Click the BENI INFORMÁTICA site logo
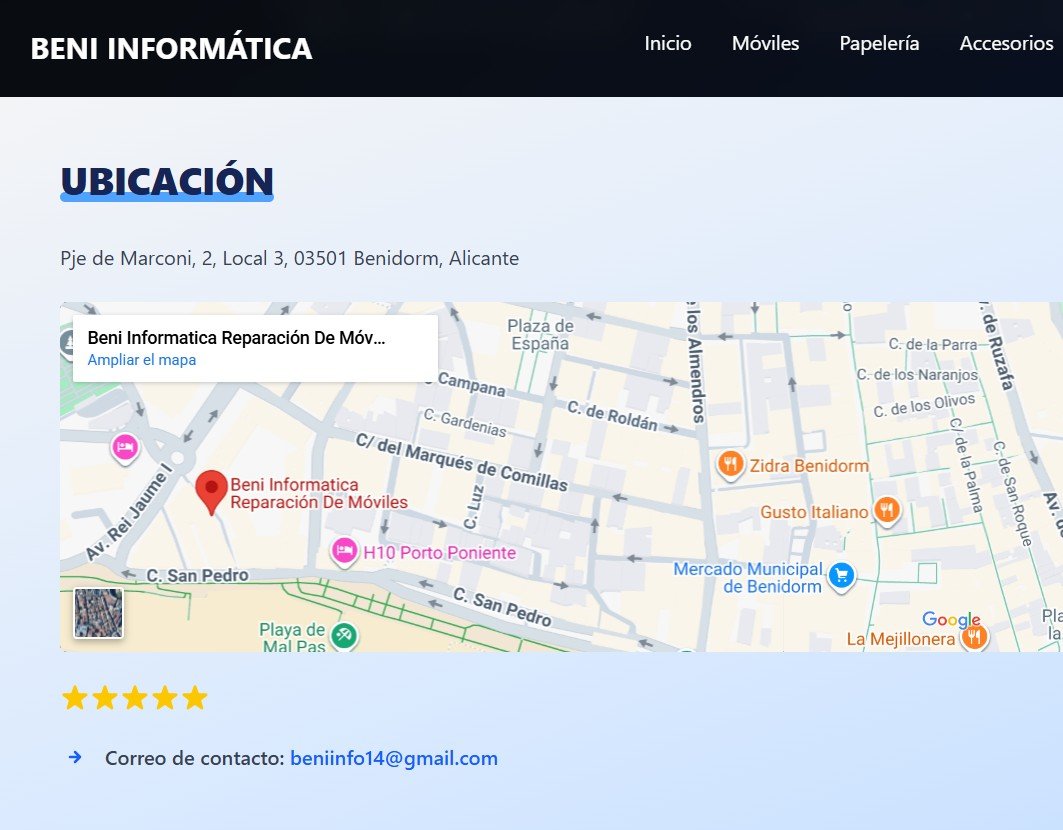Screen dimensions: 1063x830 click(172, 48)
